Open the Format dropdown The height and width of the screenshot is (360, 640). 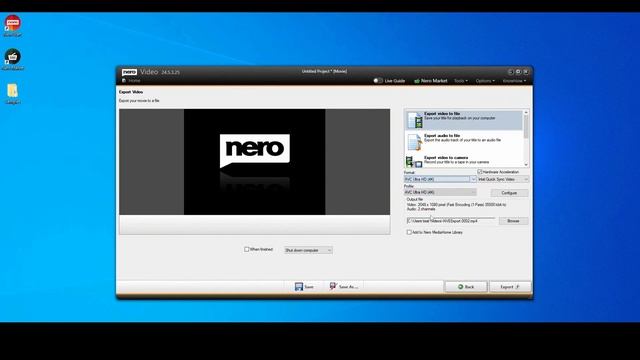point(440,179)
